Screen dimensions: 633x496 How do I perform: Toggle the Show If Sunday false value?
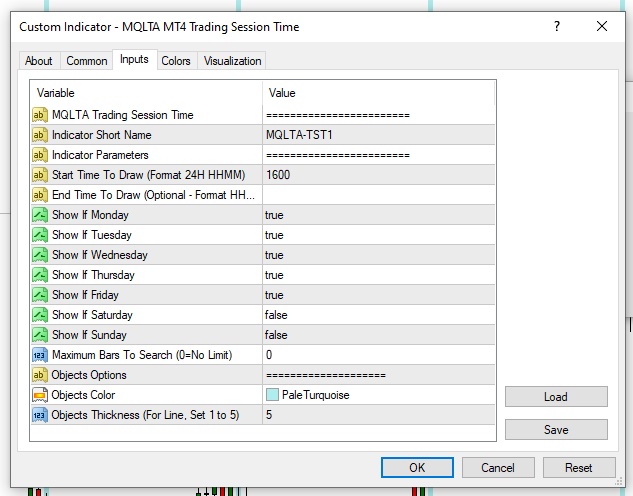pos(277,335)
